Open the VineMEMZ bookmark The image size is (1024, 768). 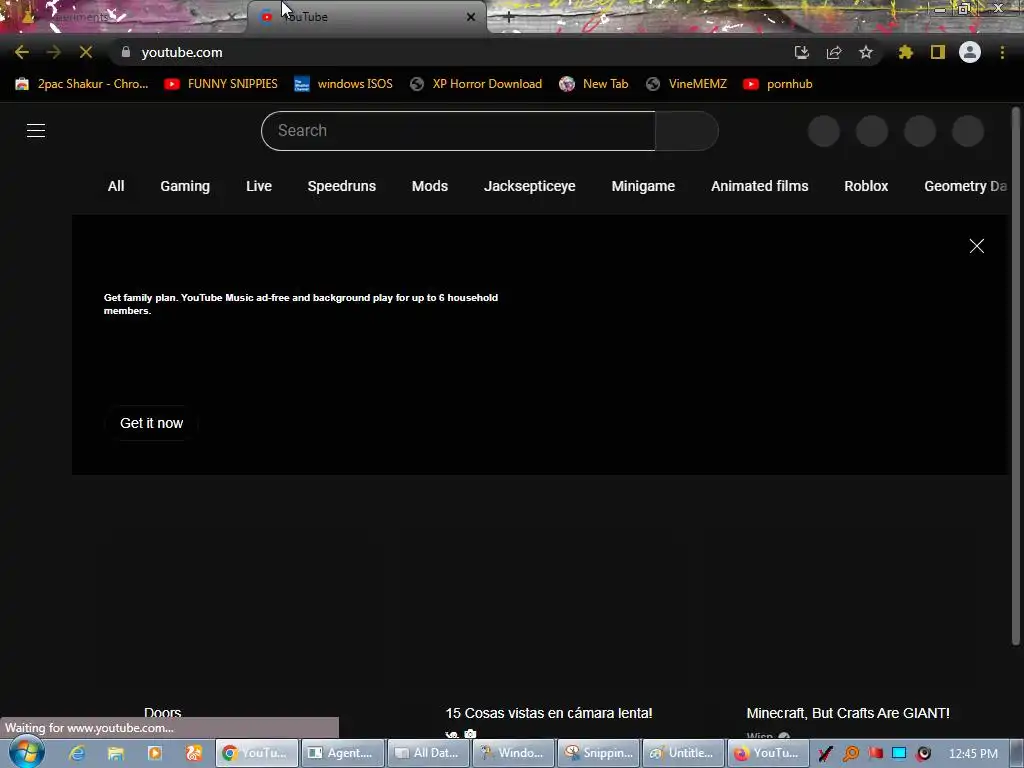686,84
